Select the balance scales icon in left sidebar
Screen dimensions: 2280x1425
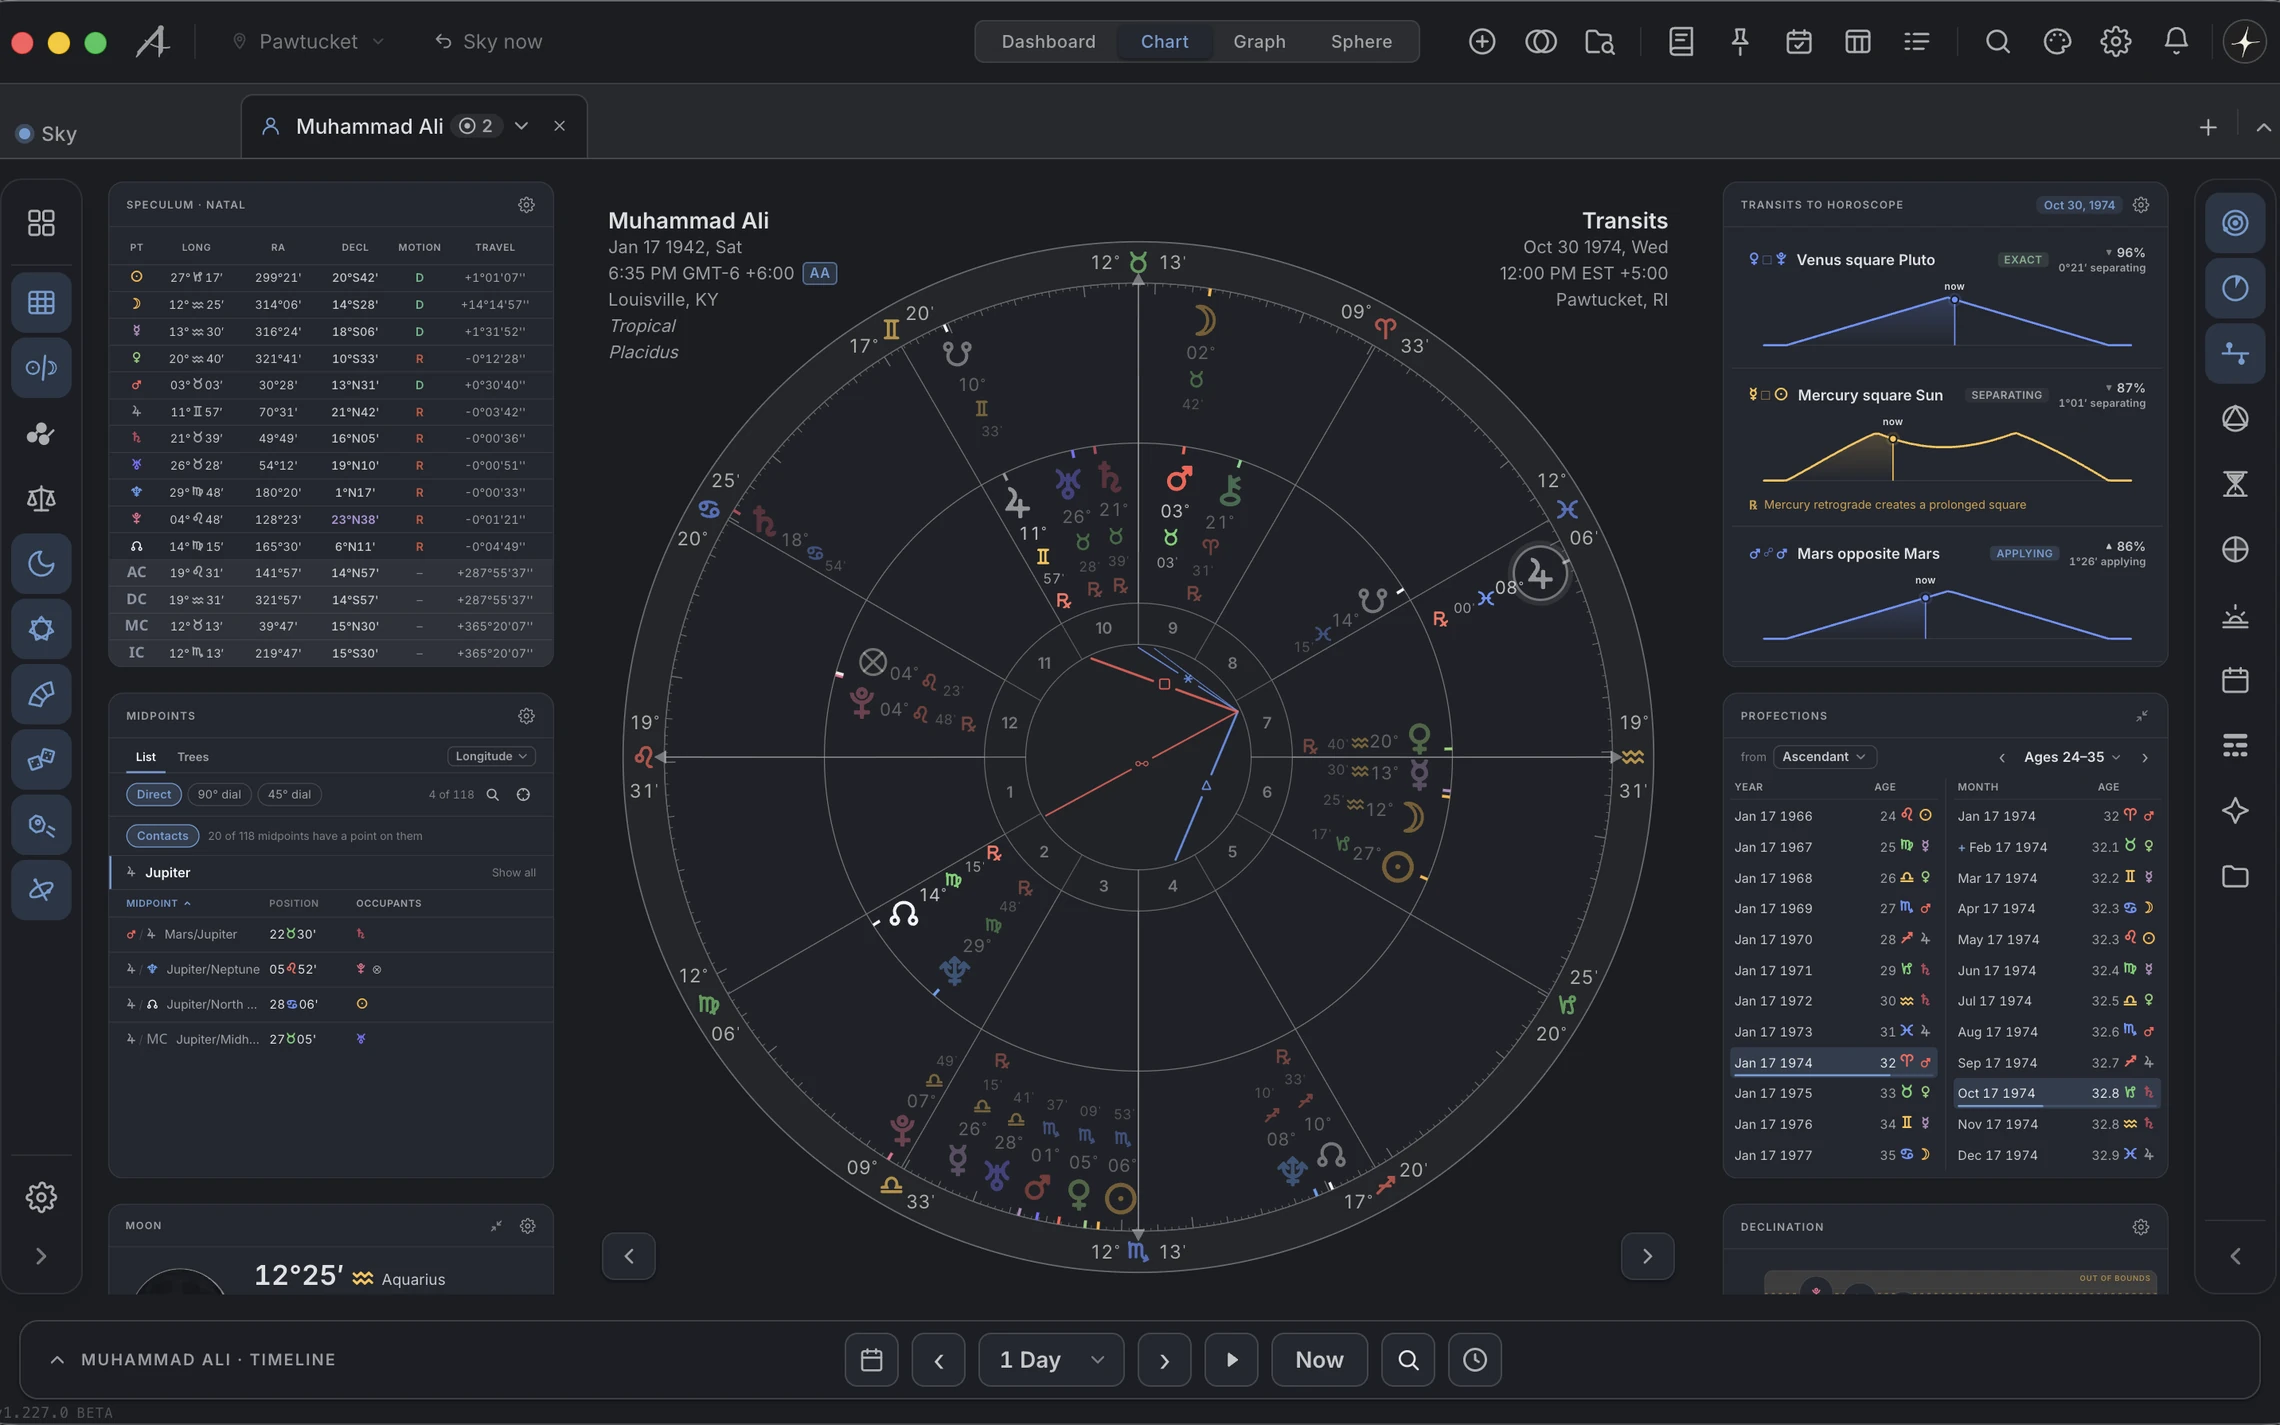tap(41, 498)
